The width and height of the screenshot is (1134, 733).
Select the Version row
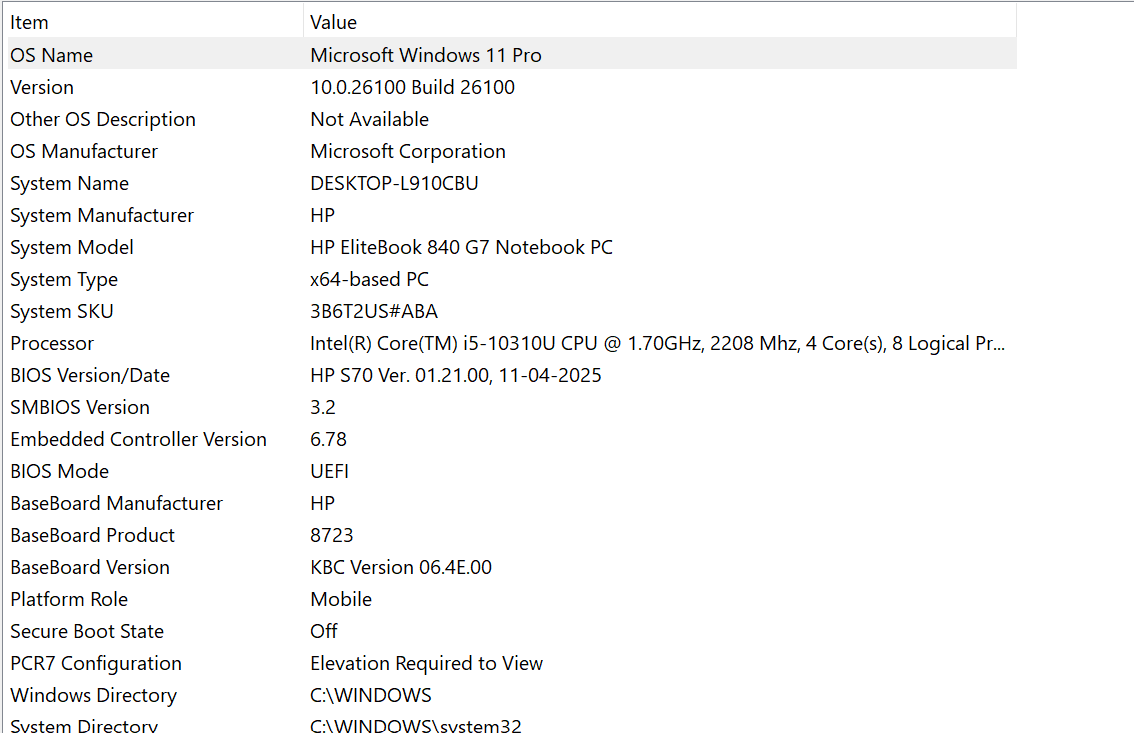(x=512, y=87)
